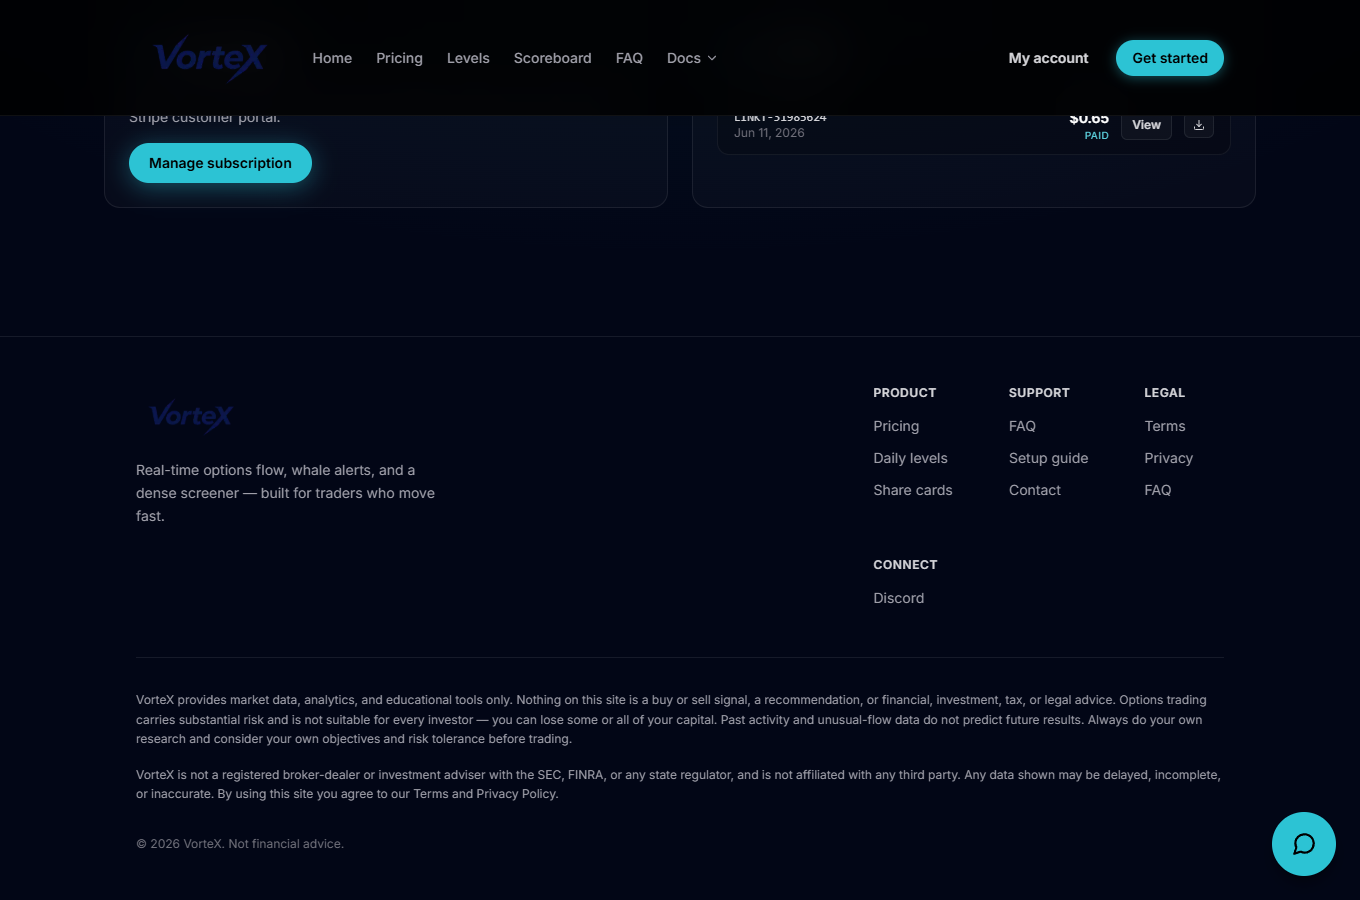Open the chat support bubble
The height and width of the screenshot is (900, 1360).
pyautogui.click(x=1304, y=844)
